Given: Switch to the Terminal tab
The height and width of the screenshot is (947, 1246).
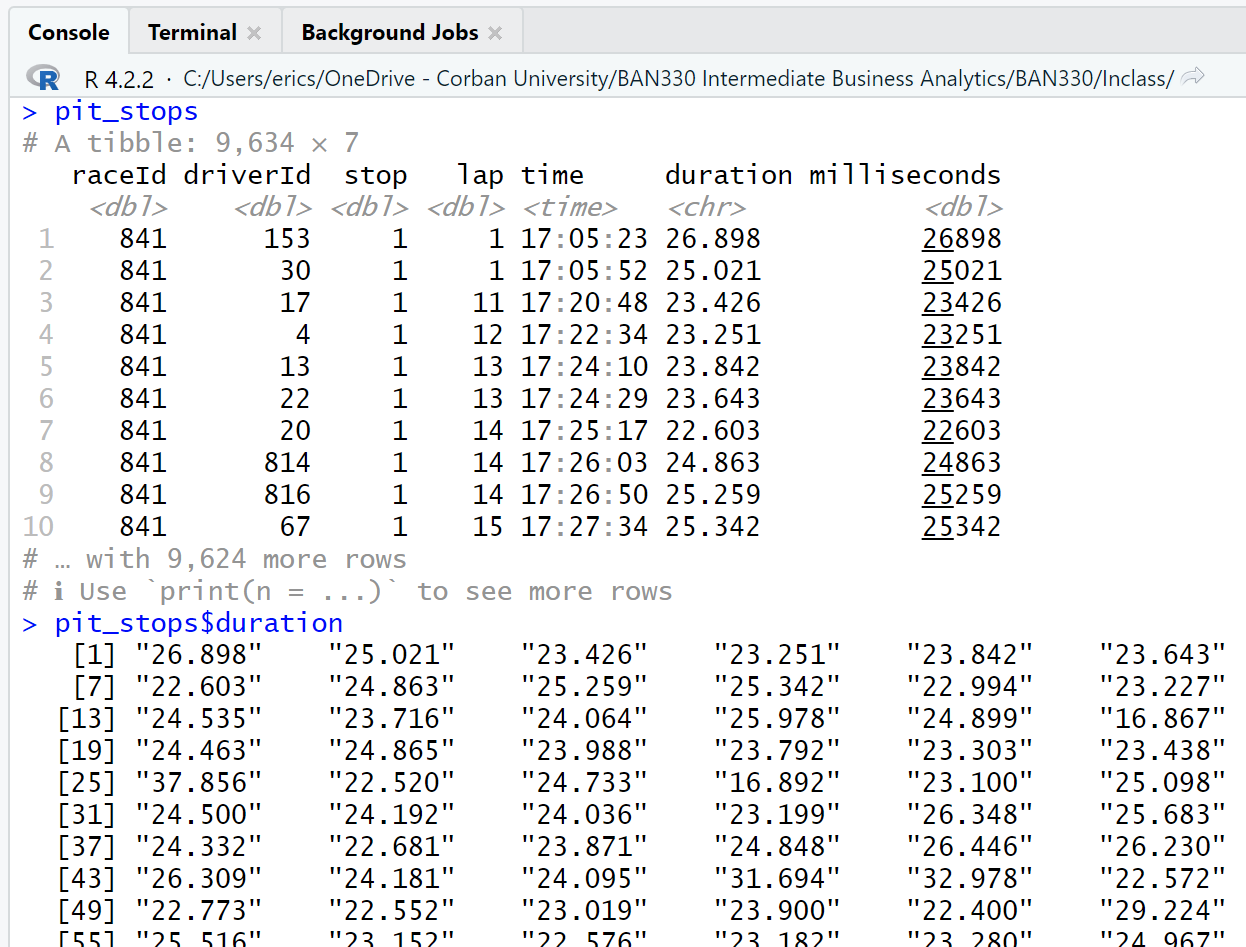Looking at the screenshot, I should point(191,32).
